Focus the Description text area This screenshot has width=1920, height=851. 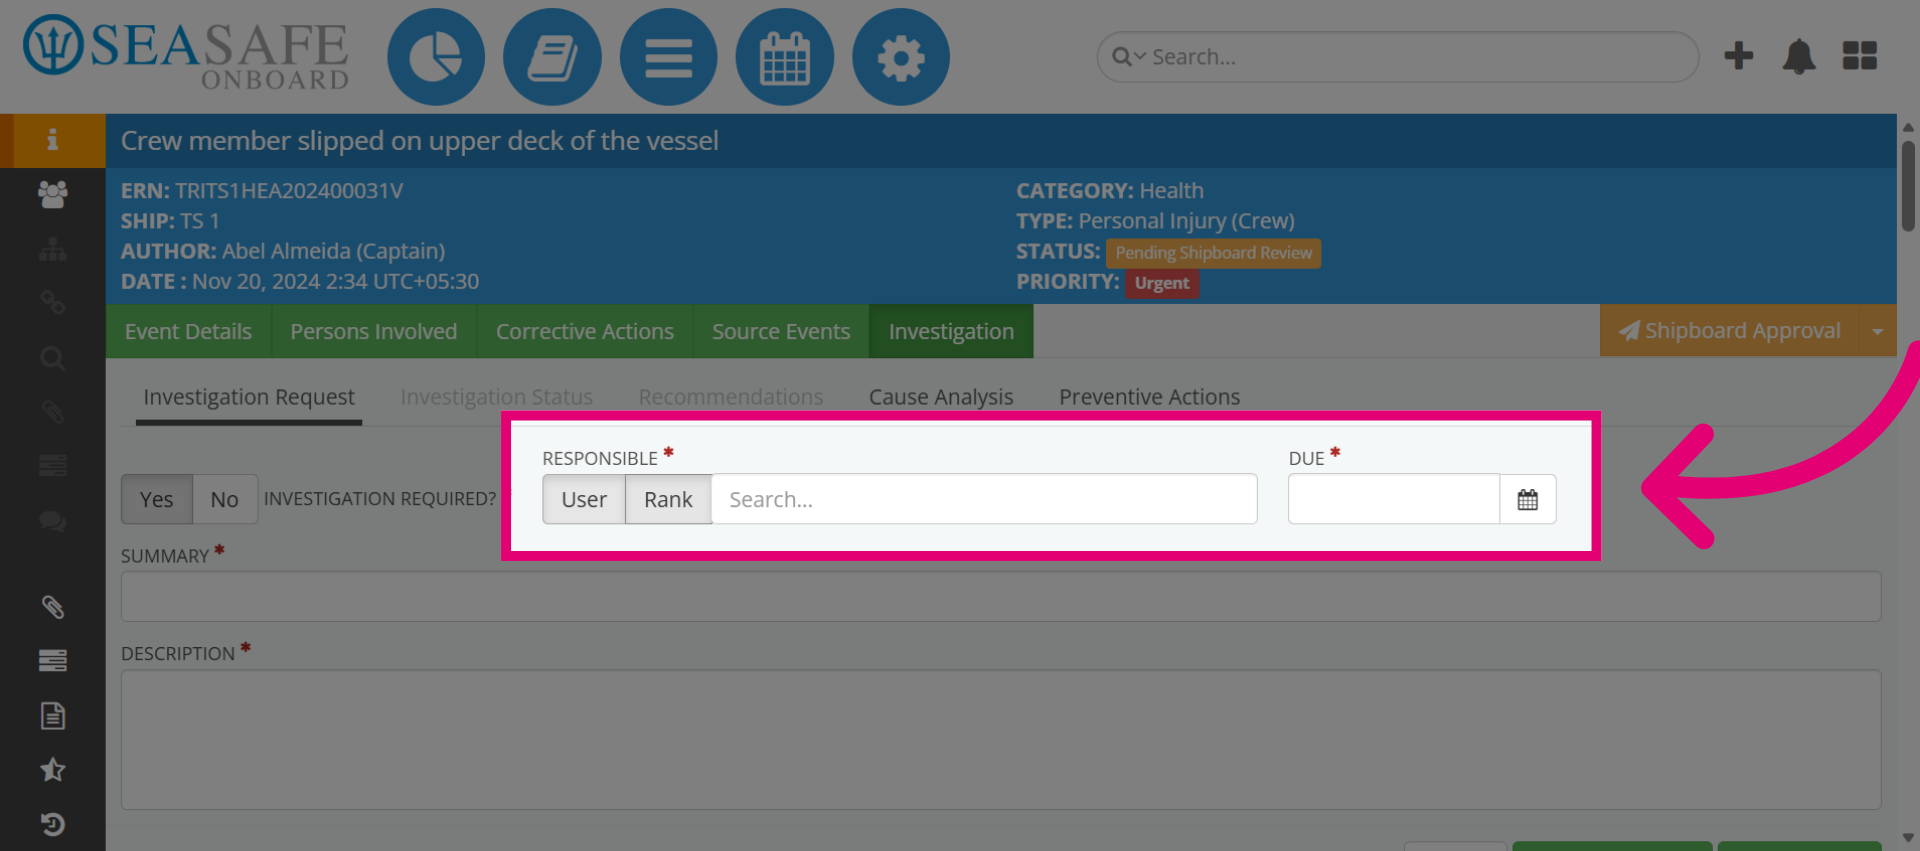click(1001, 739)
